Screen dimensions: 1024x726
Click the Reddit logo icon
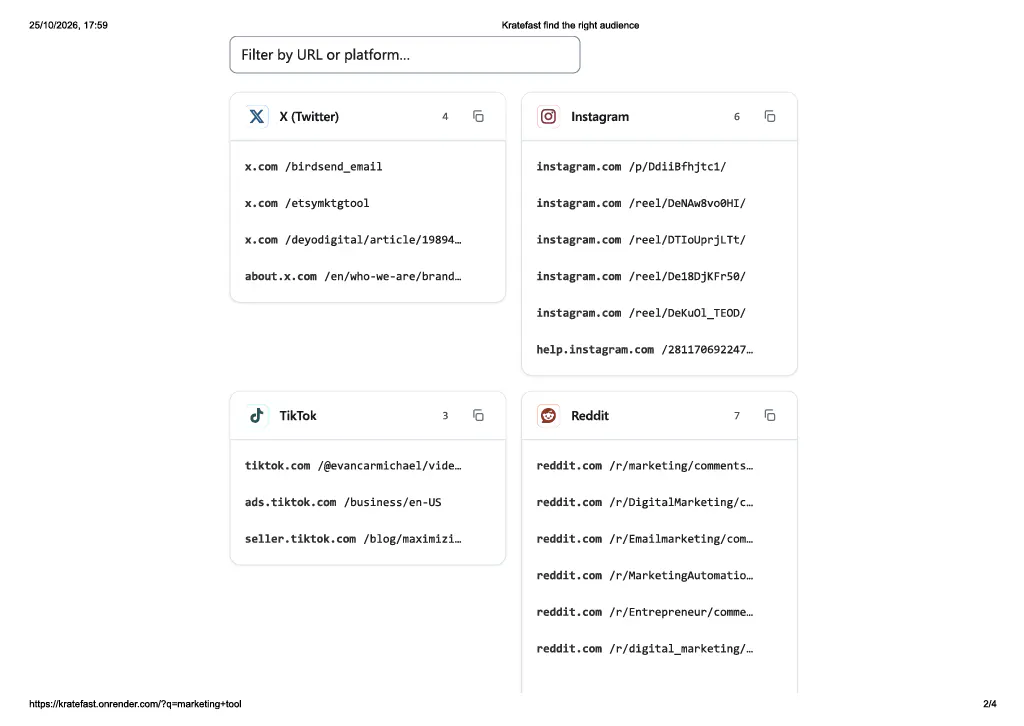click(549, 415)
